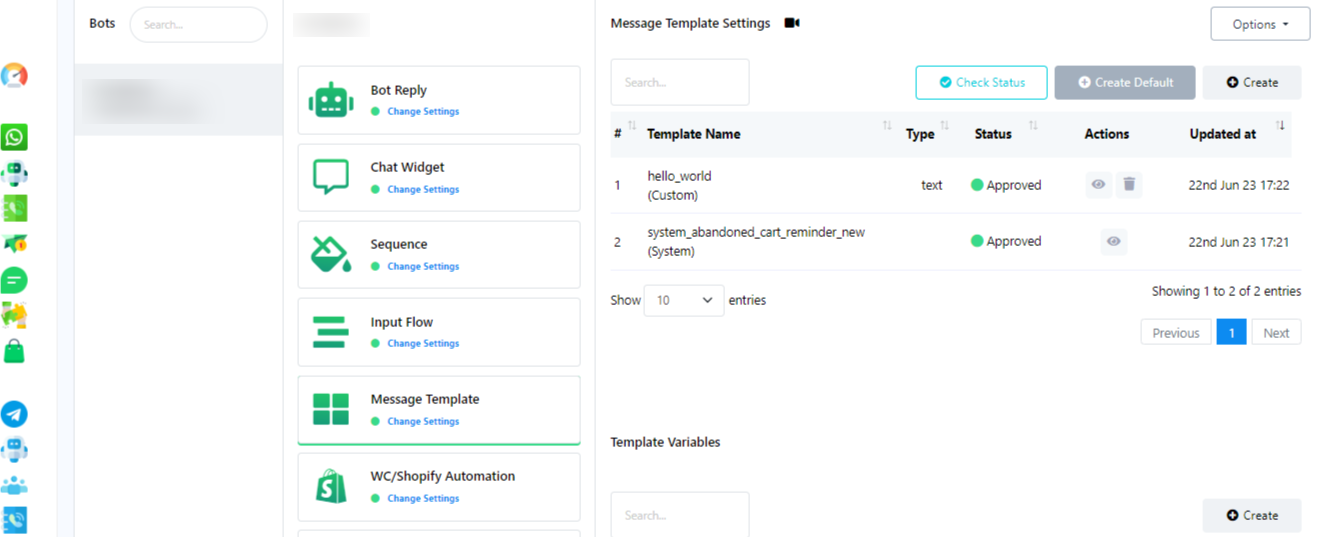Open the dashboard speedometer icon in sidebar
The width and height of the screenshot is (1317, 537).
tap(14, 75)
